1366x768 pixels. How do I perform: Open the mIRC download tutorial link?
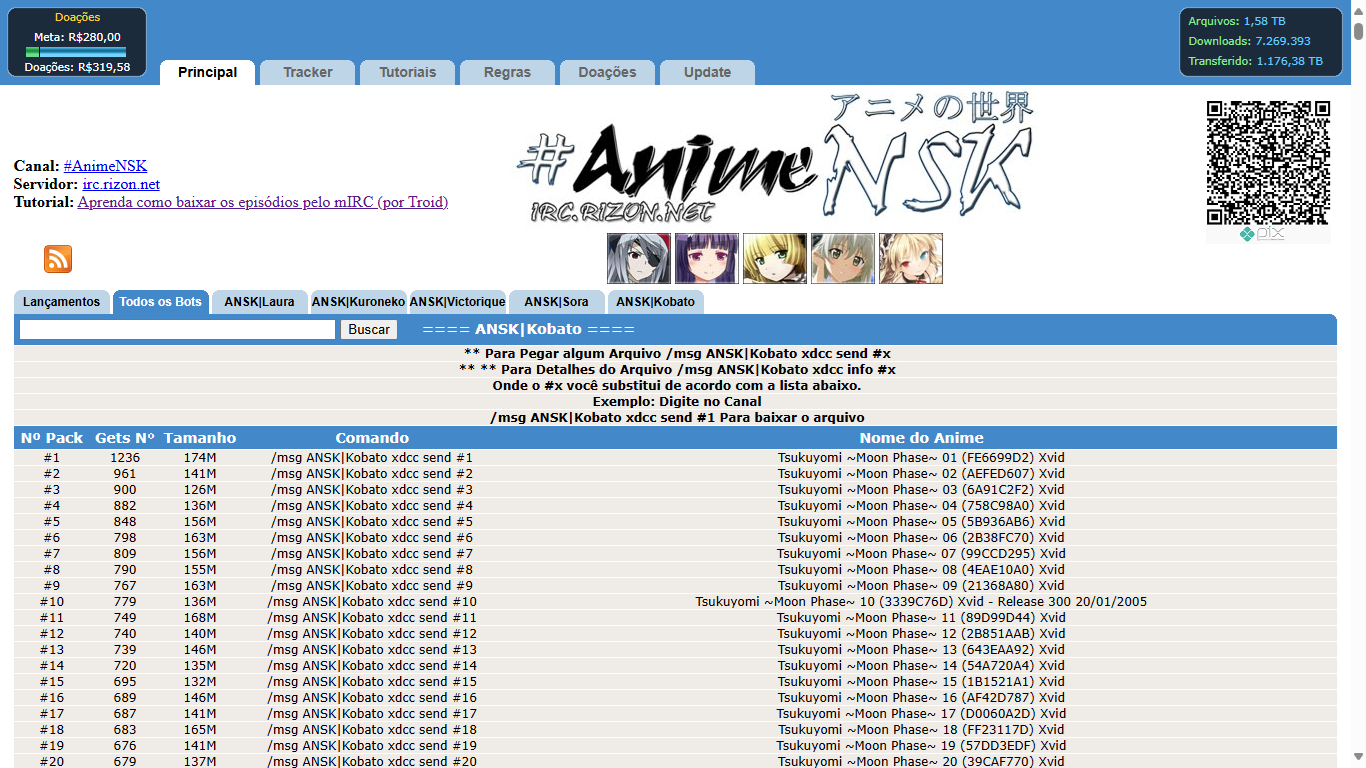click(262, 202)
